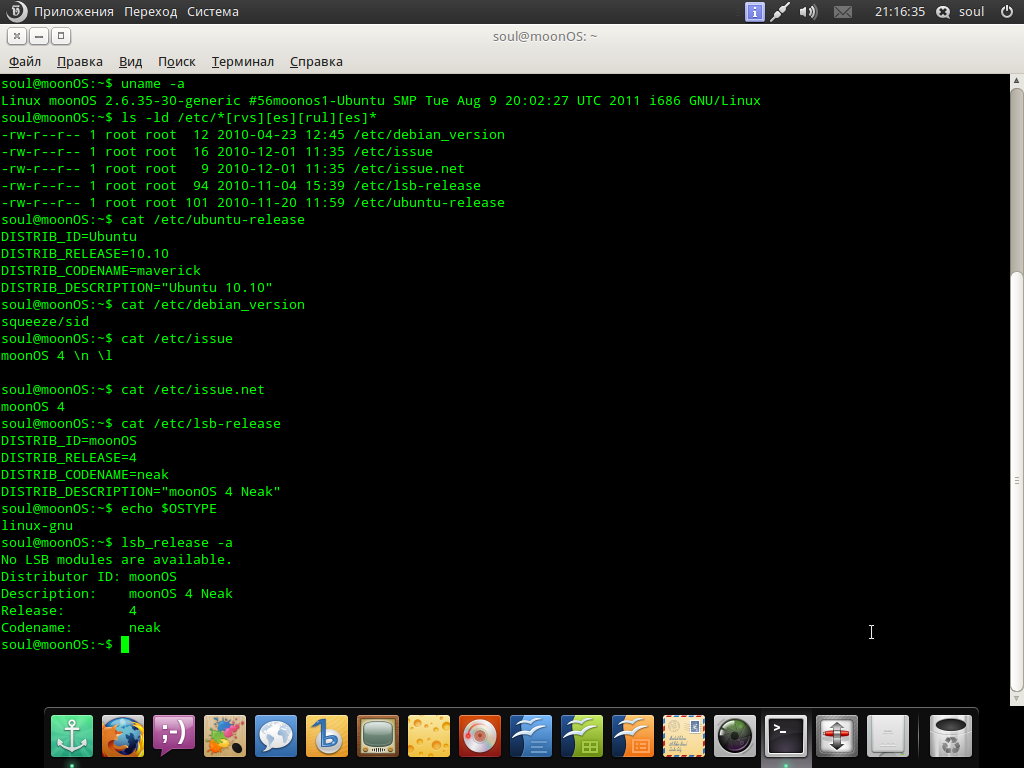This screenshot has width=1024, height=768.
Task: Click the /etc/lsb-release listing row
Action: [241, 185]
